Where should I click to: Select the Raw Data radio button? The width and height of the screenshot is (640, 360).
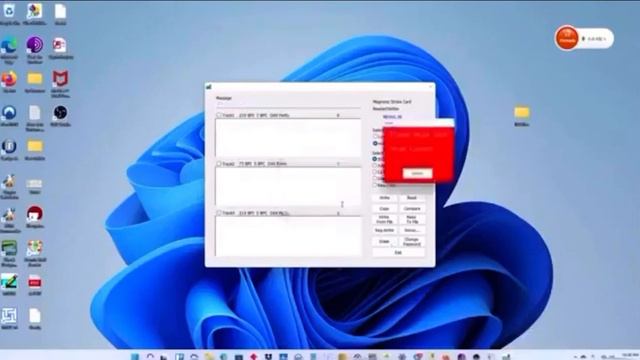(x=375, y=185)
